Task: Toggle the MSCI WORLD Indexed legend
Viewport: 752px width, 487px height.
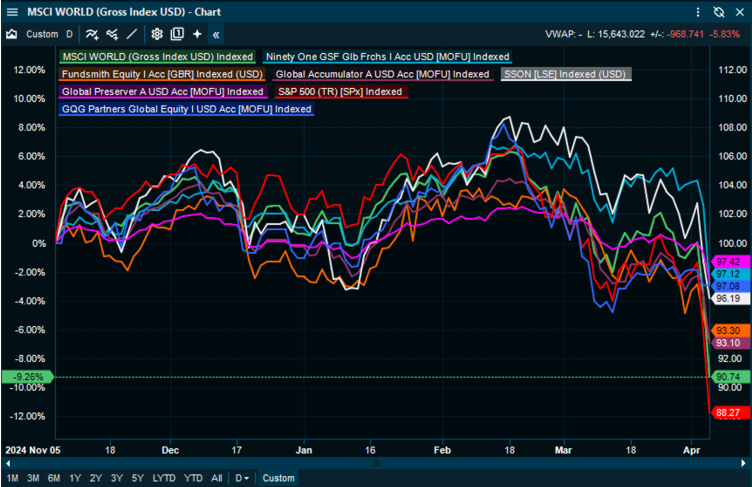Action: click(x=158, y=57)
